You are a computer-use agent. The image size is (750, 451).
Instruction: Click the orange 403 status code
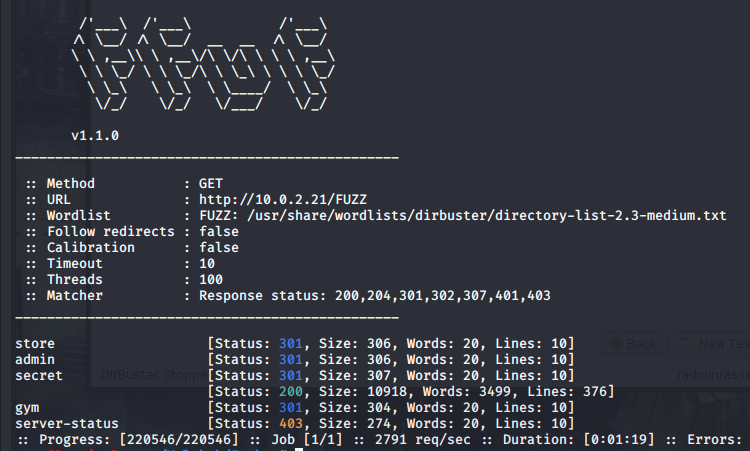291,424
